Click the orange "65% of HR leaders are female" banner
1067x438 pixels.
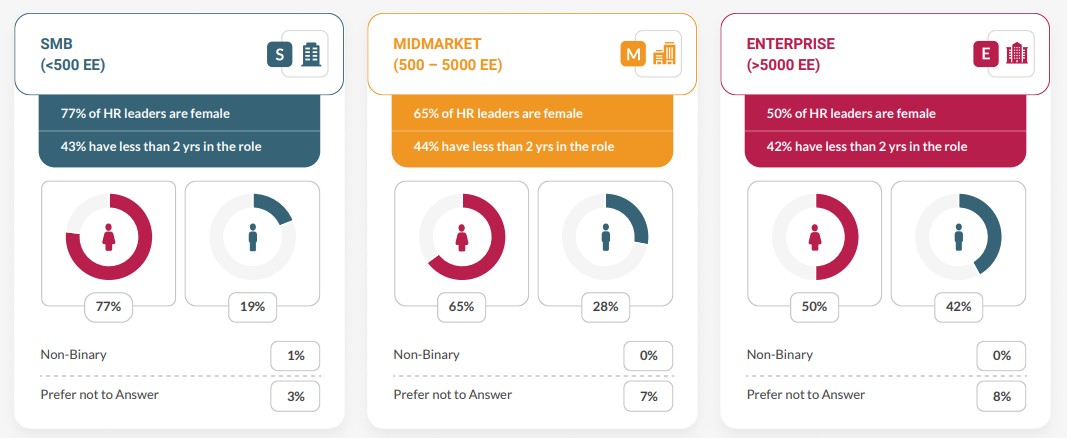tap(532, 113)
